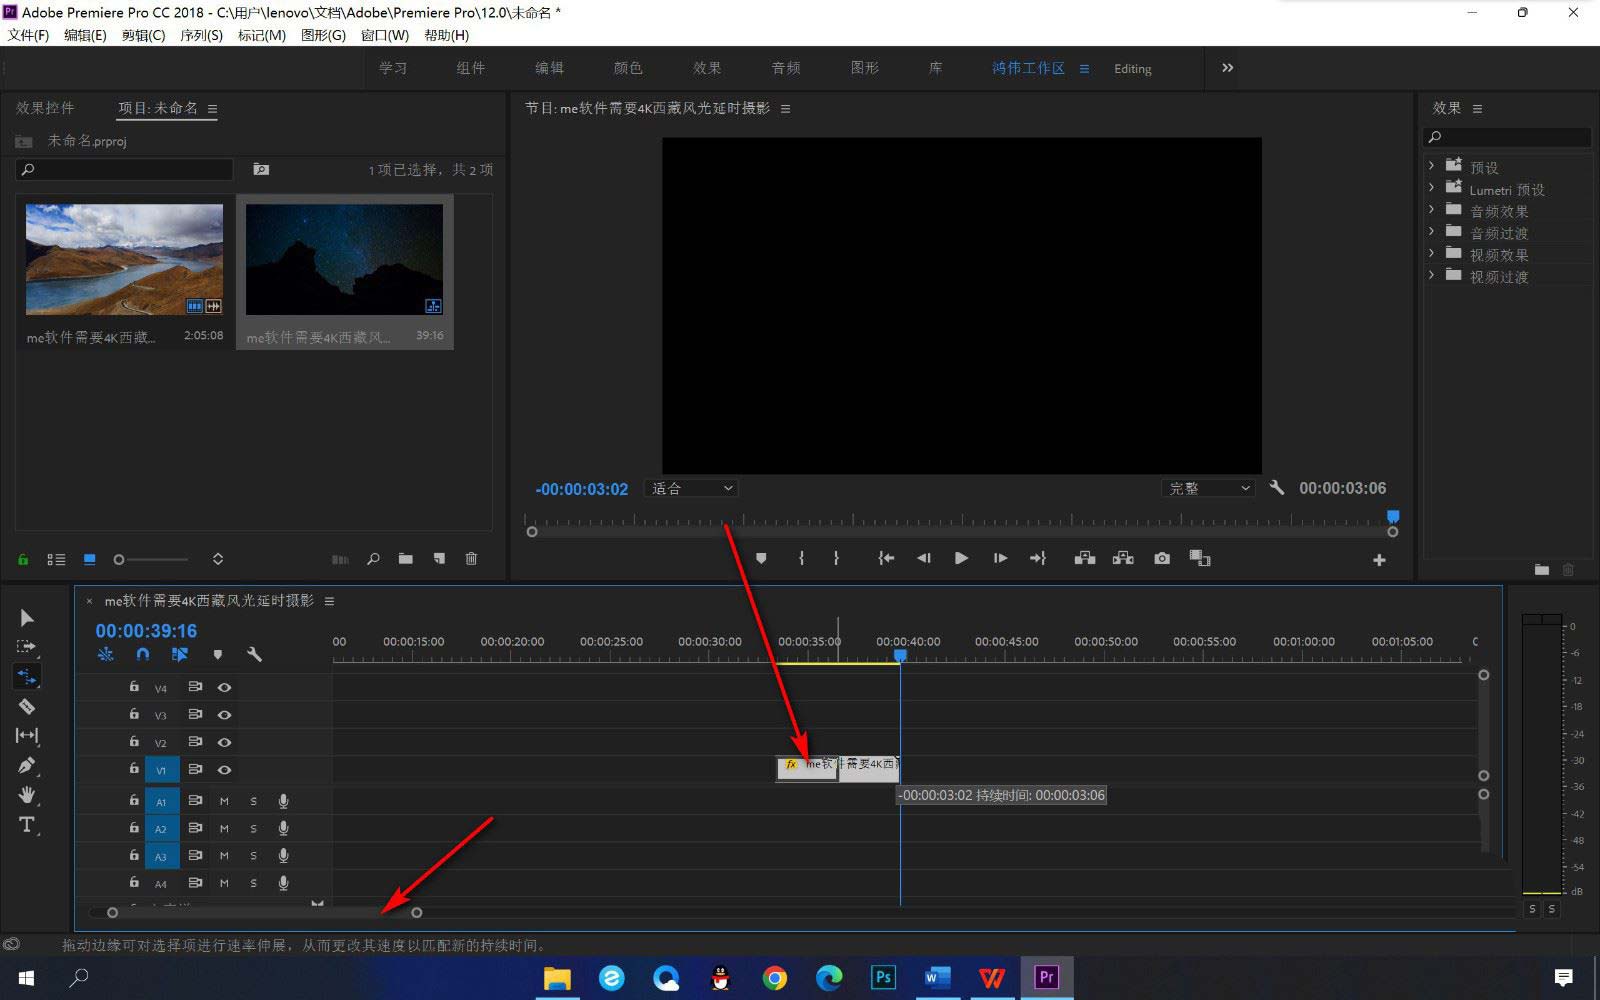Open 序列(S) menu
Screen dimensions: 1600x1000
[201, 35]
